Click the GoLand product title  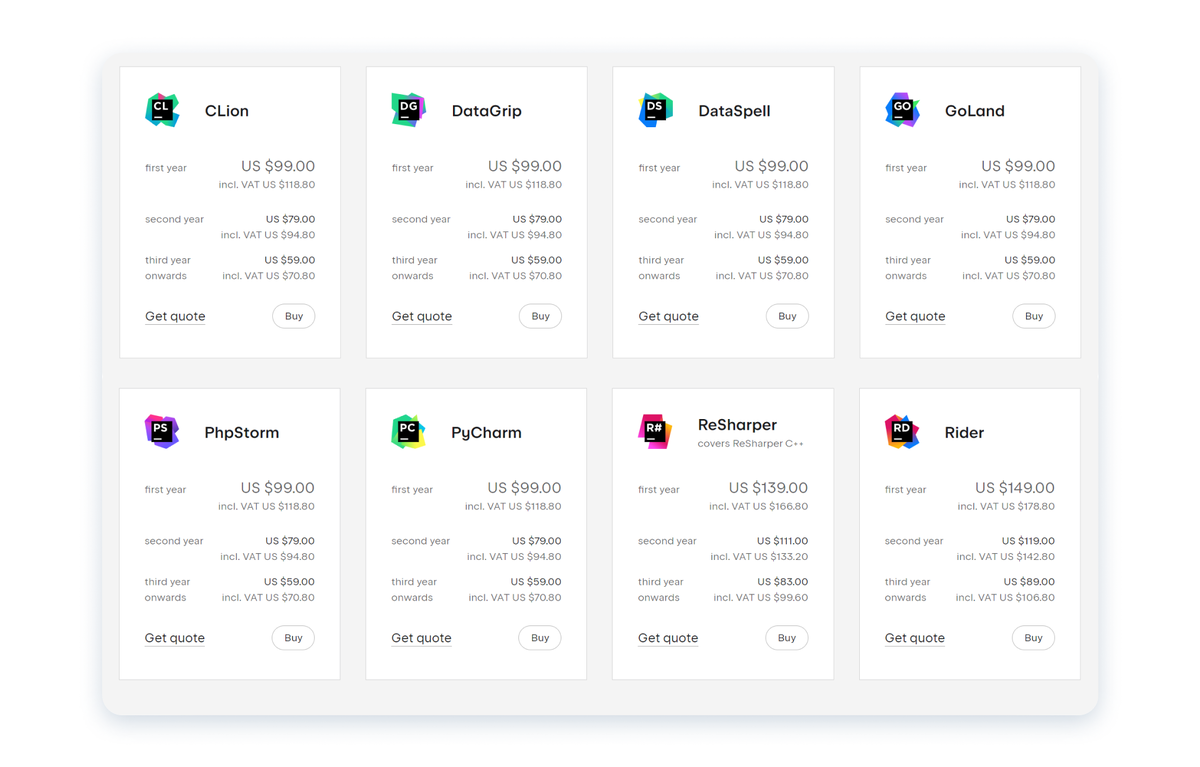(975, 111)
